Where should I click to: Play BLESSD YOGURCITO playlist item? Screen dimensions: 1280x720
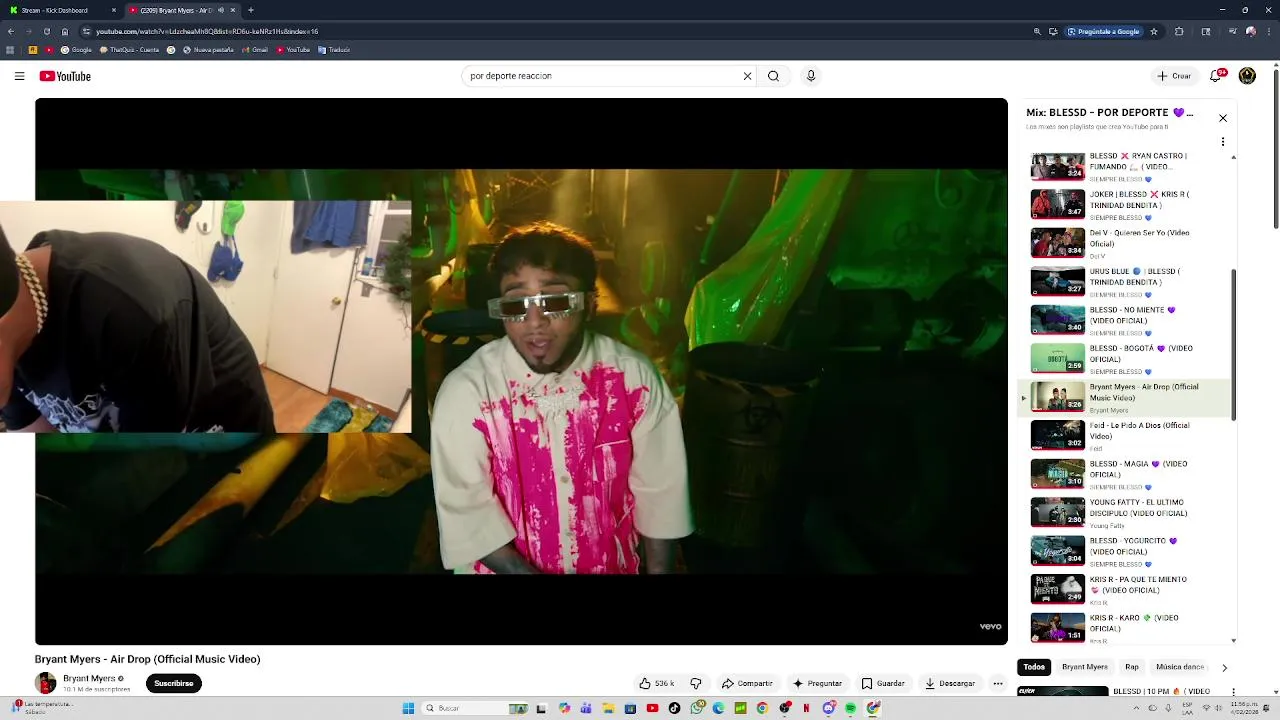point(1124,551)
